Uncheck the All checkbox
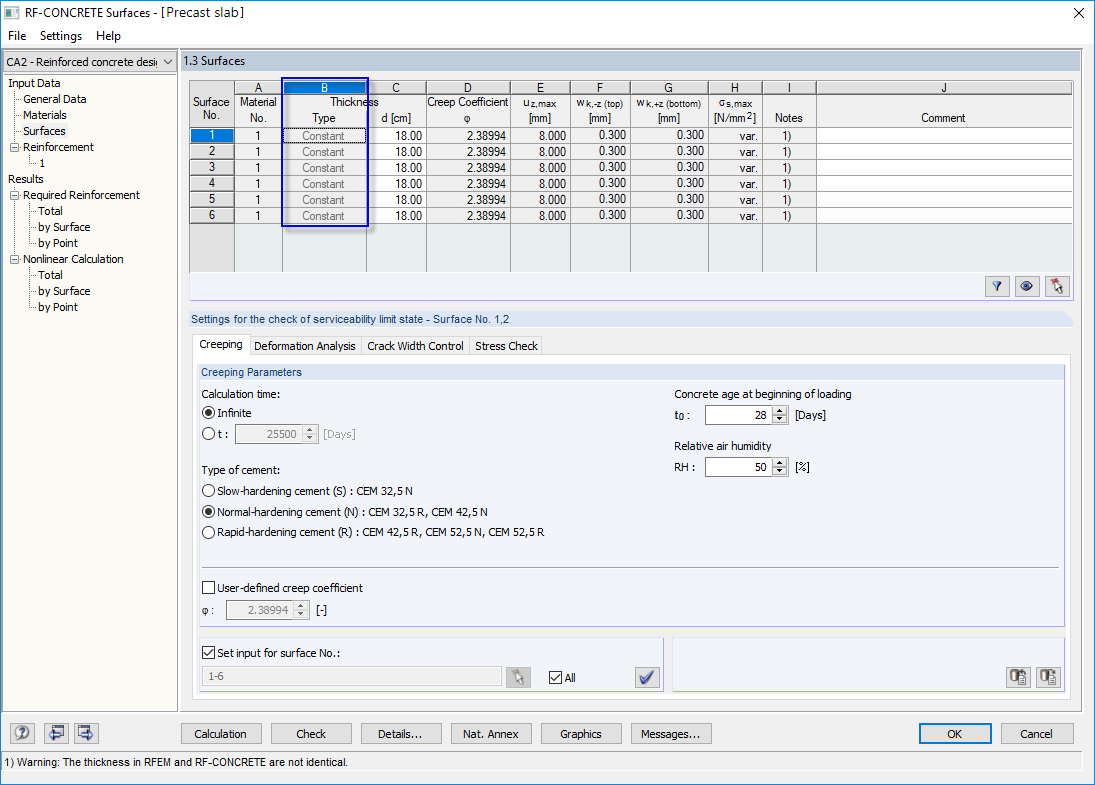The height and width of the screenshot is (785, 1095). coord(555,677)
